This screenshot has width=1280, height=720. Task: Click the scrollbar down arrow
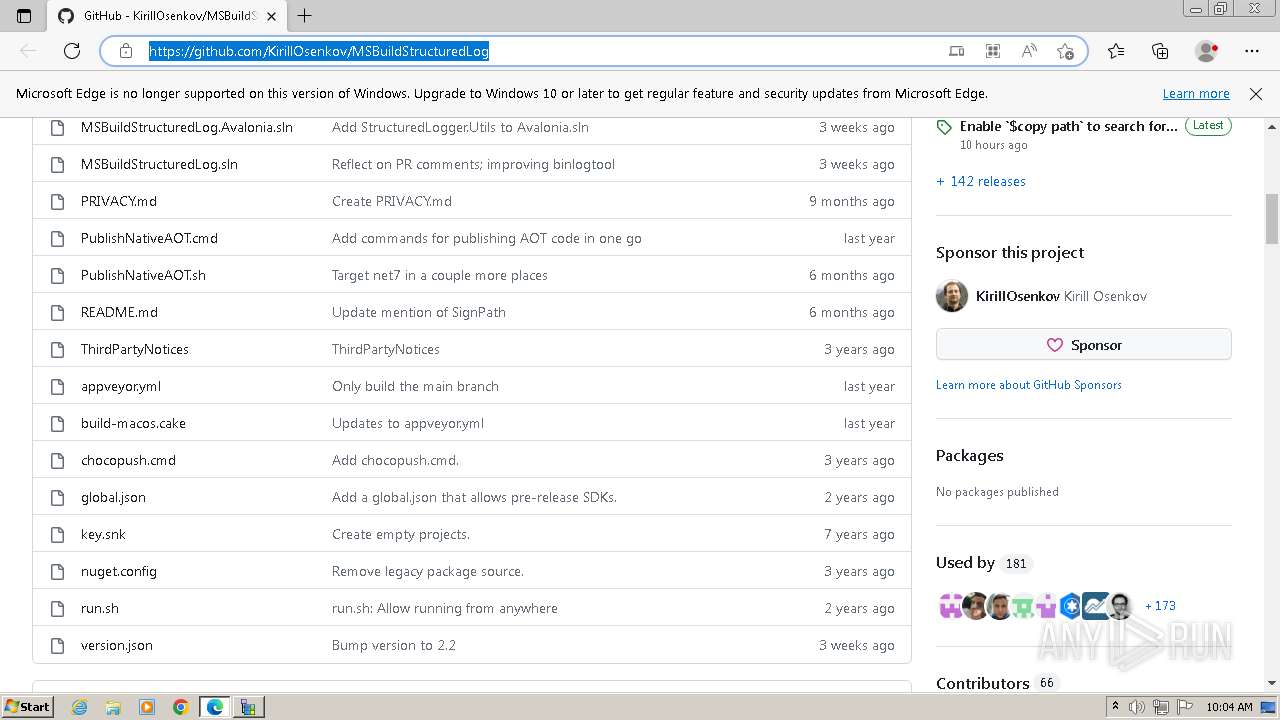click(1272, 683)
